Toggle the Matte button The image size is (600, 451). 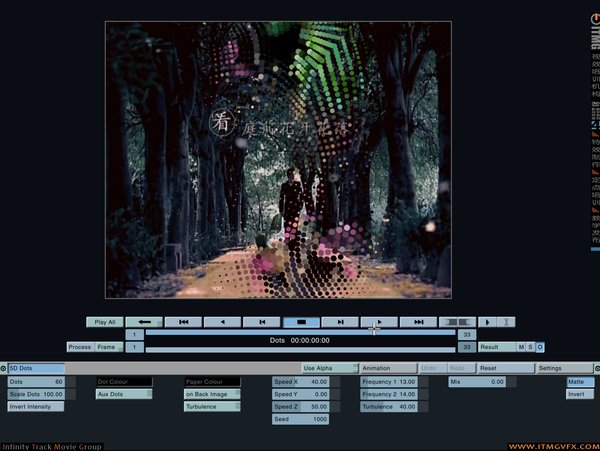point(580,382)
